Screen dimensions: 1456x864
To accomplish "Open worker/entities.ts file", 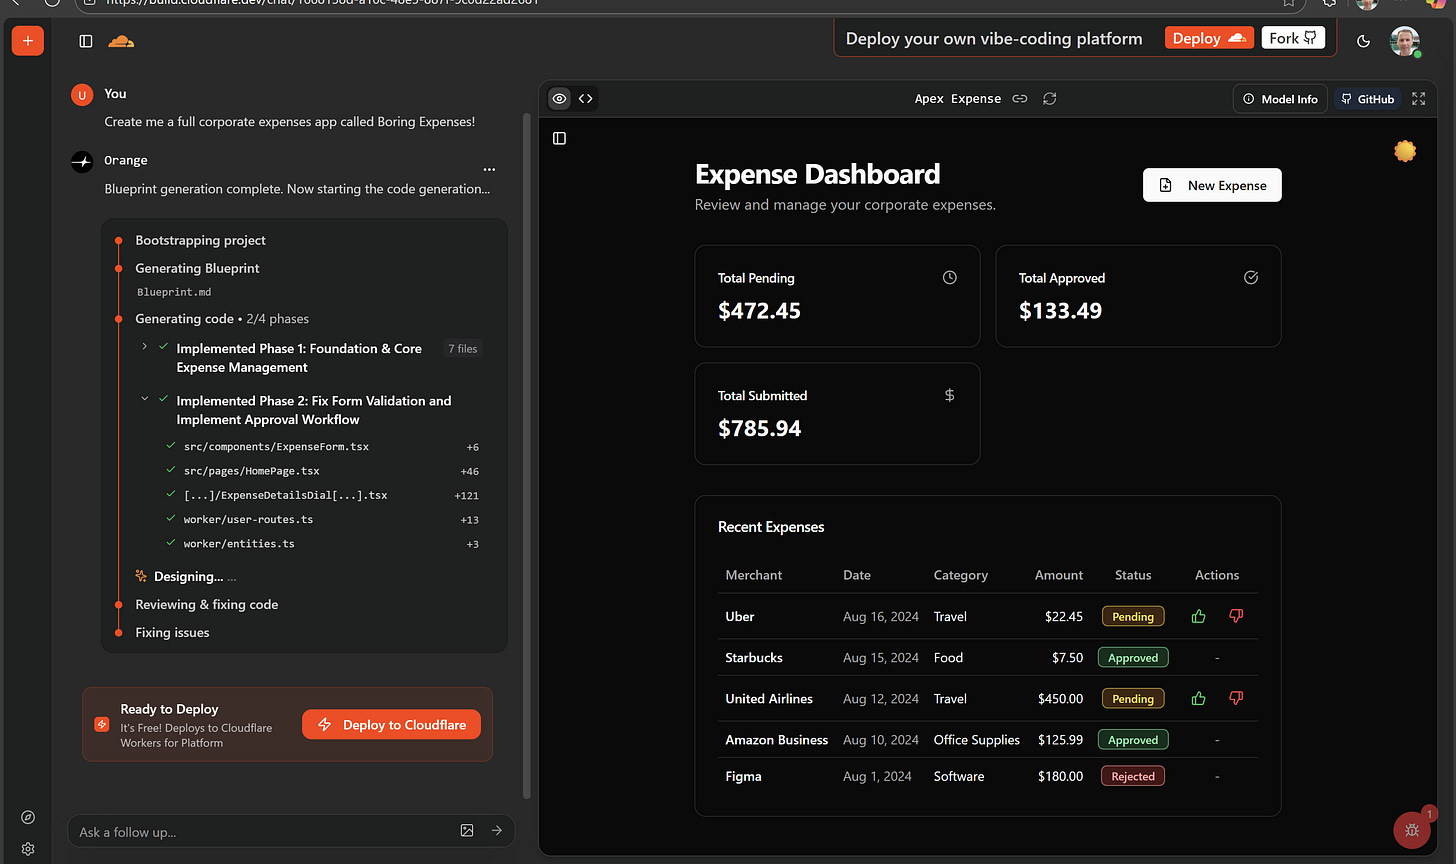I will [x=238, y=543].
